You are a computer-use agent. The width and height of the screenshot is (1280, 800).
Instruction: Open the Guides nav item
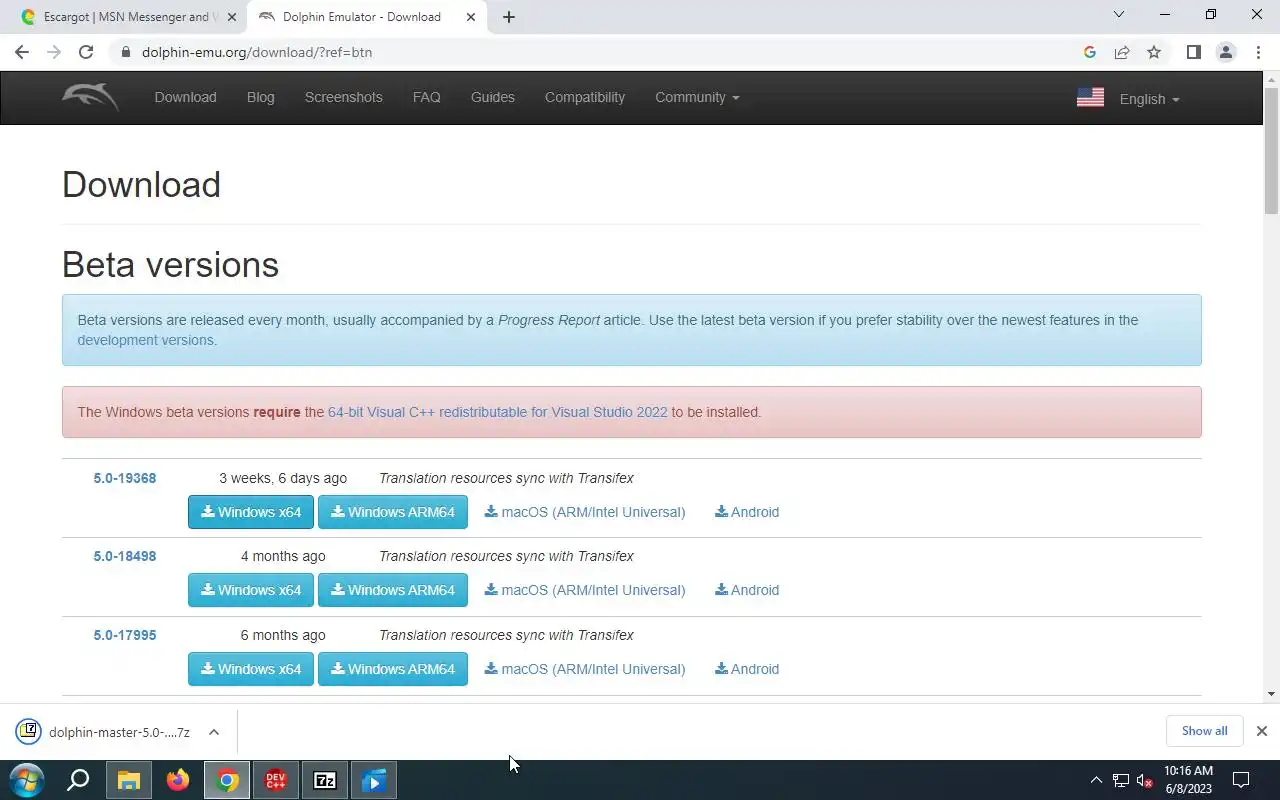point(493,97)
